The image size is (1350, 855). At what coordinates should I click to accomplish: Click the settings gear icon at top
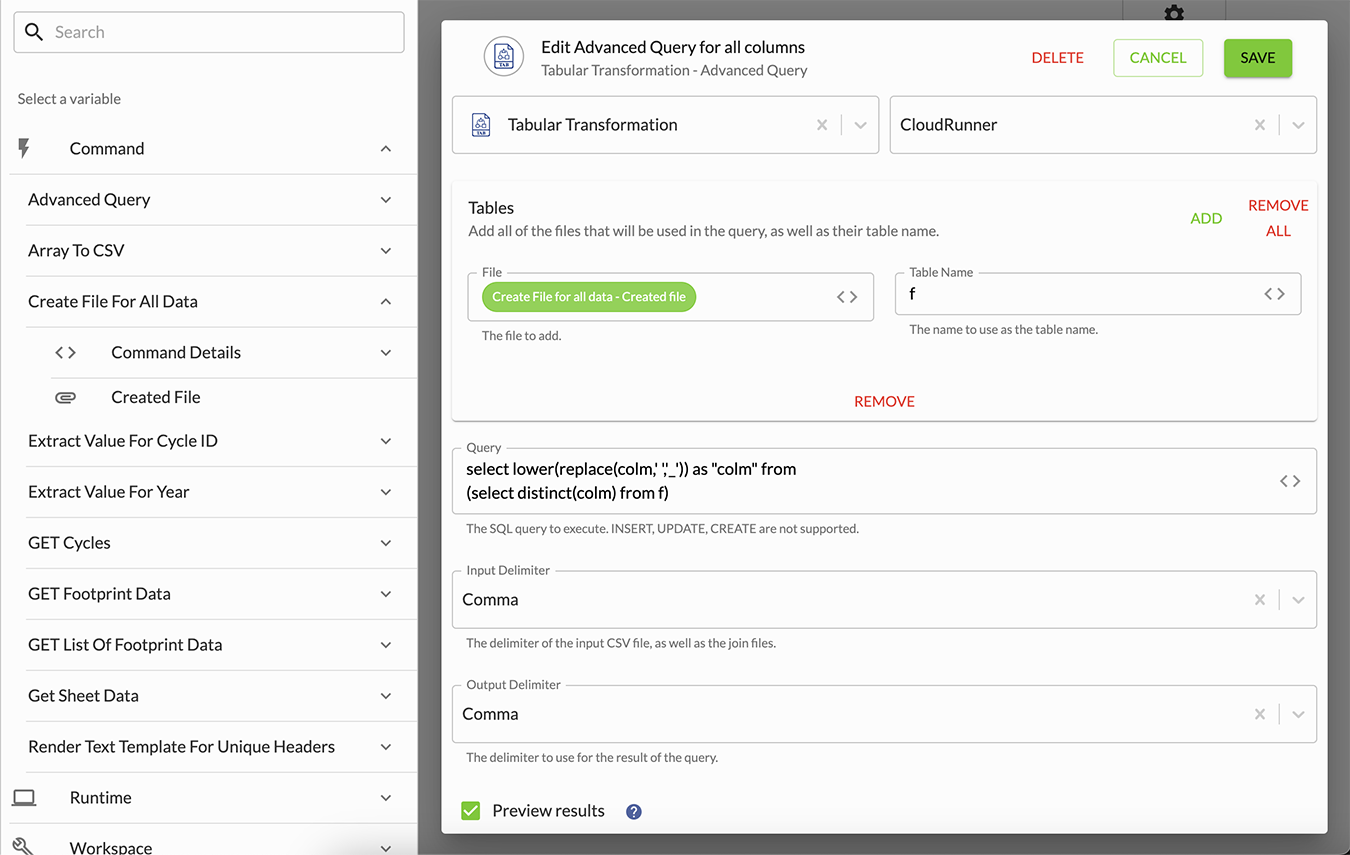click(1174, 12)
